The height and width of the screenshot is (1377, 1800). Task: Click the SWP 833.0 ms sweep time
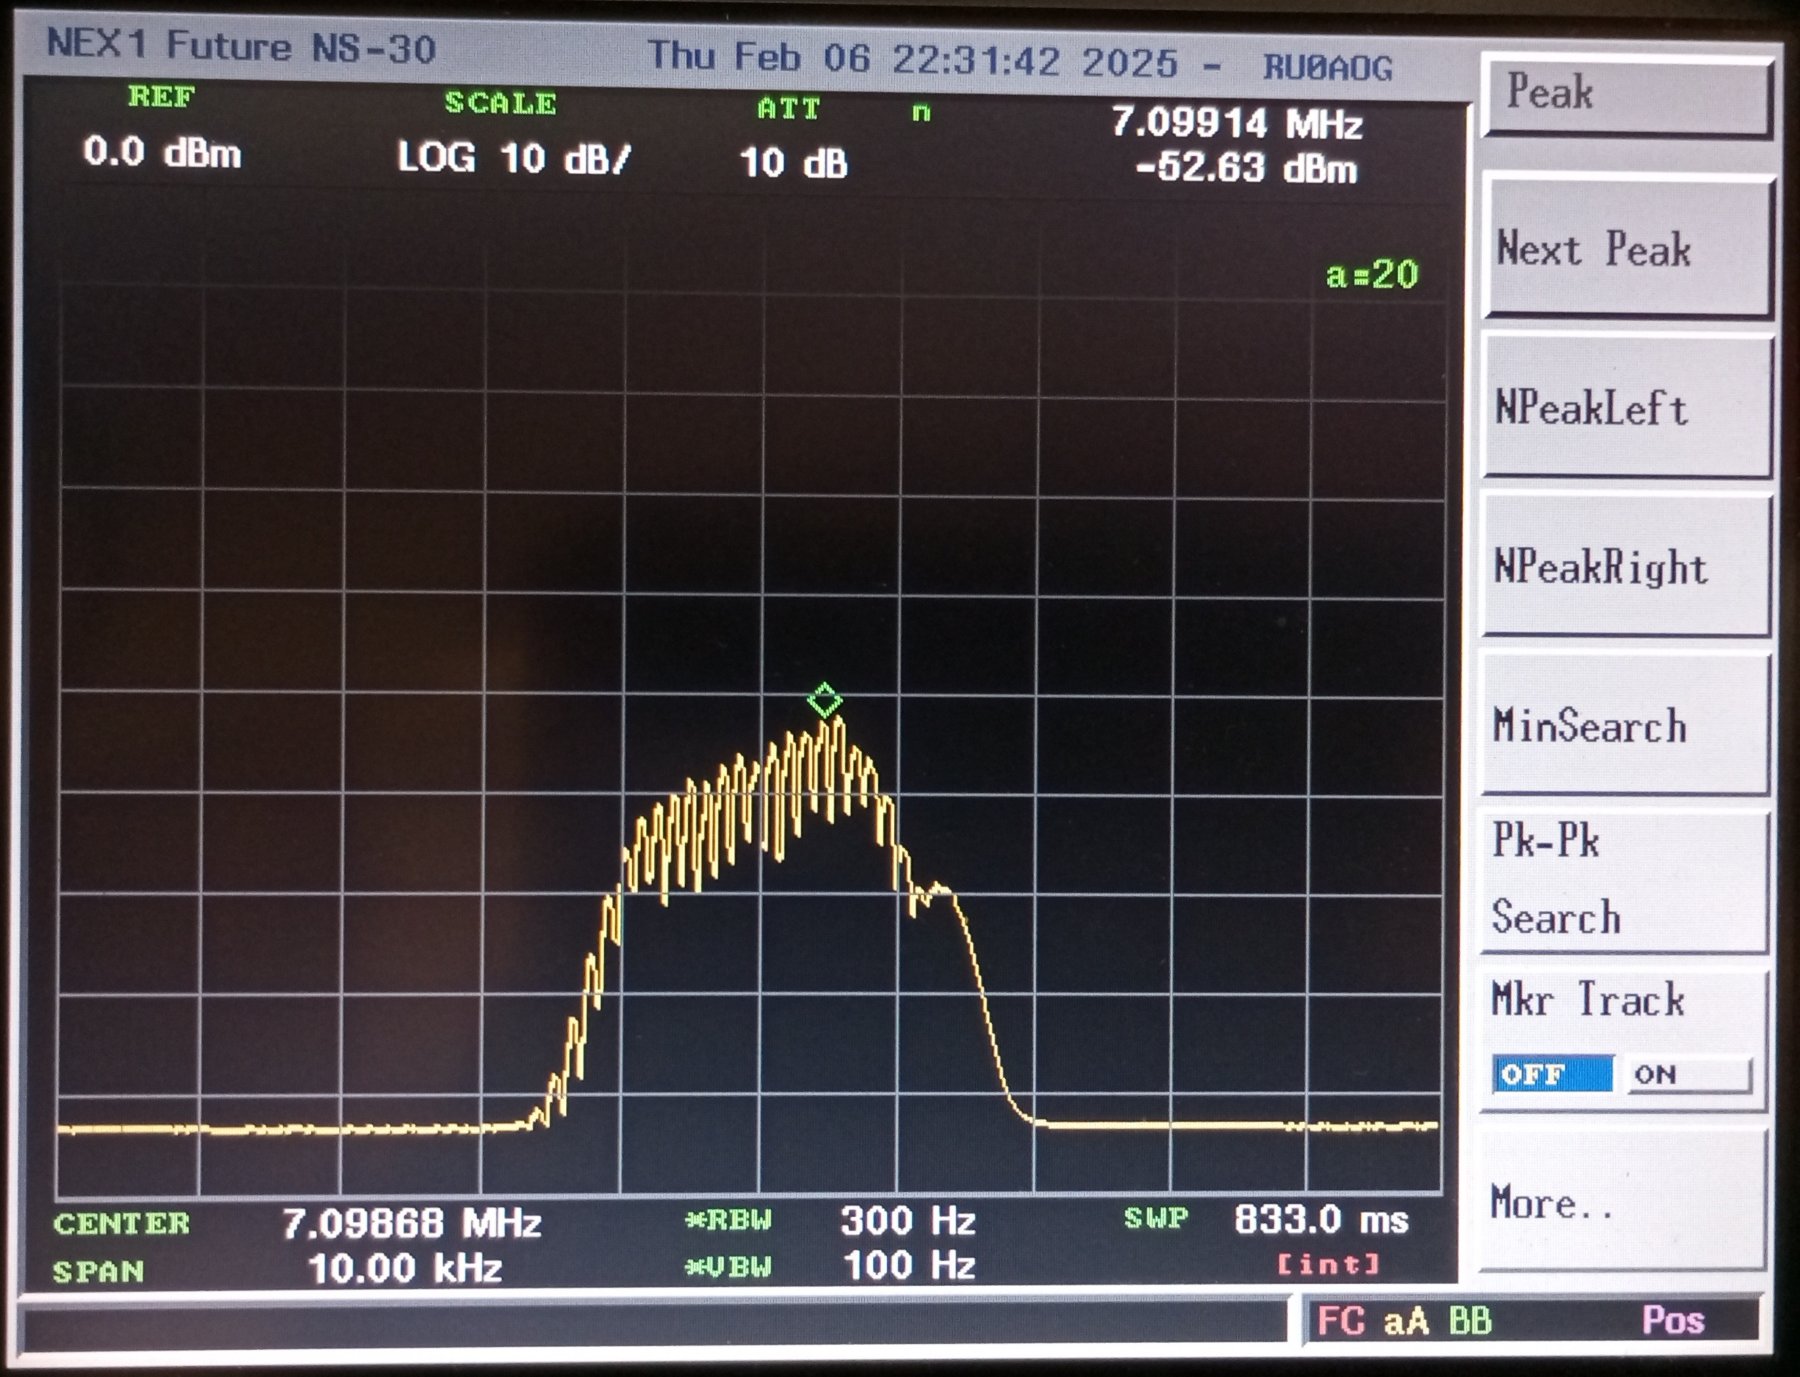click(x=1320, y=1220)
